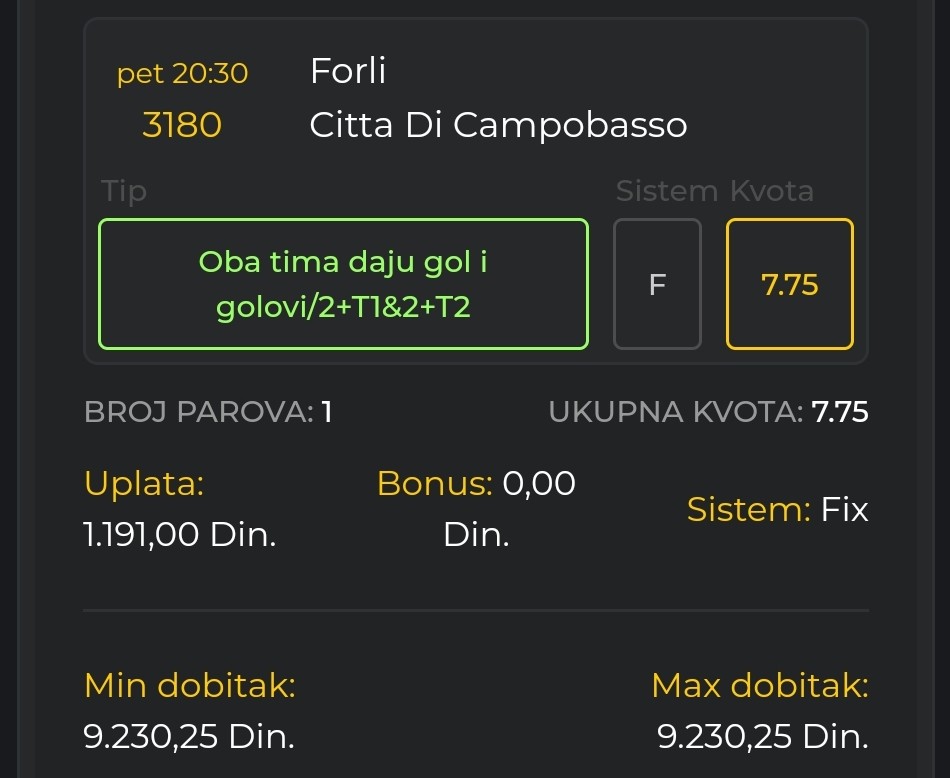950x778 pixels.
Task: Click the 'Bonus: 0,00' text
Action: tap(476, 484)
